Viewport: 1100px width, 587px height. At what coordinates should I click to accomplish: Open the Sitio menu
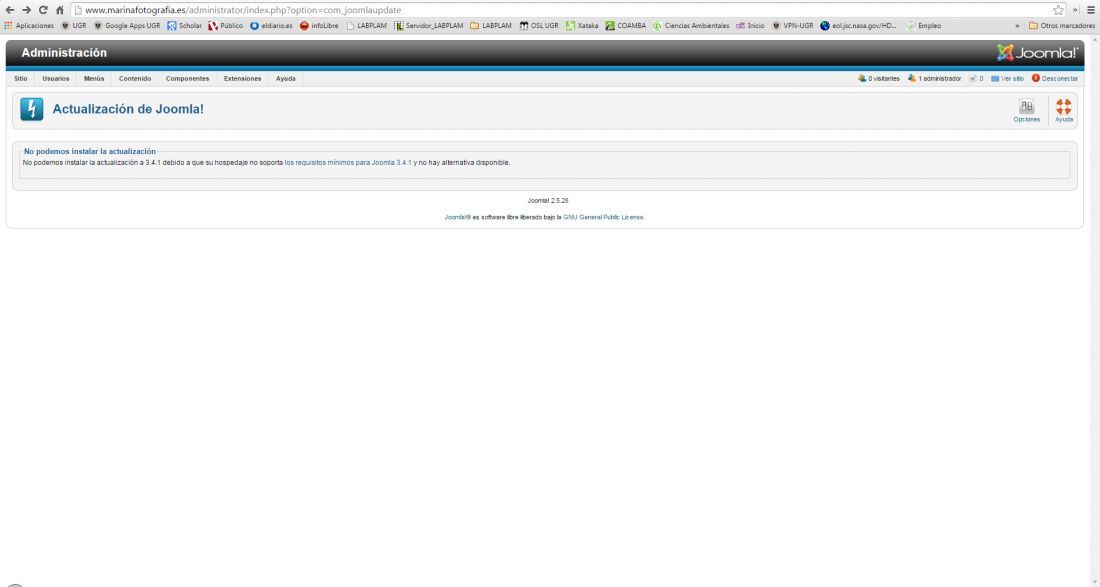click(21, 79)
